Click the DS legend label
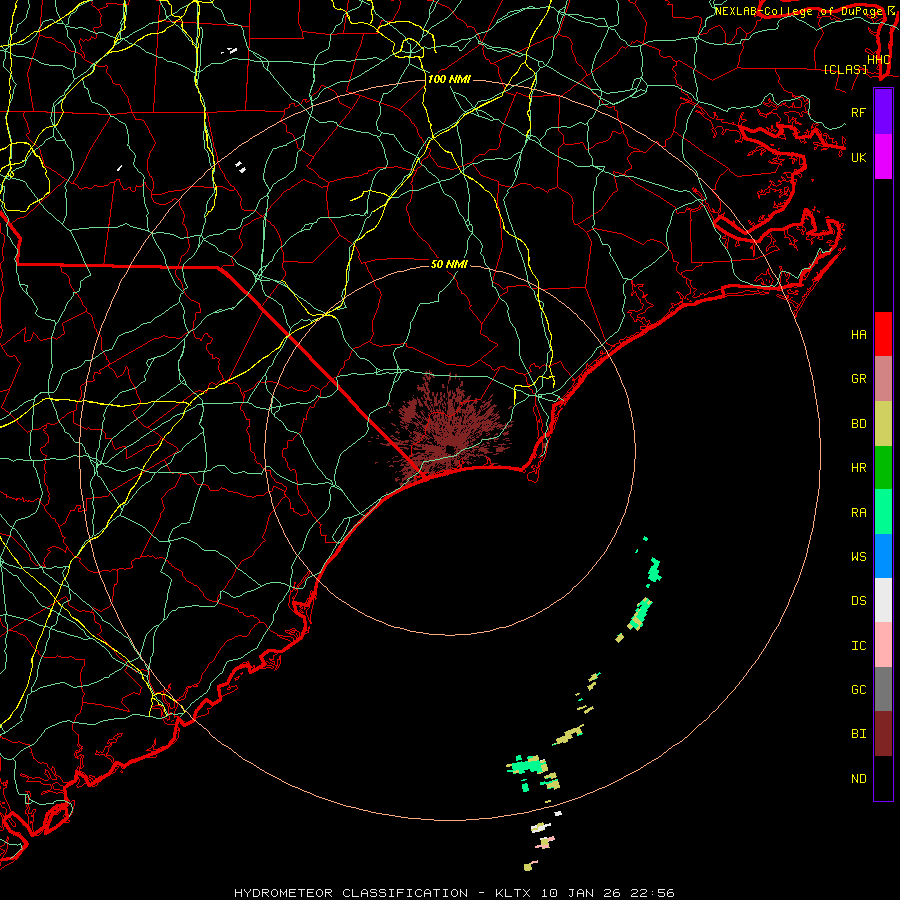900x900 pixels. (x=858, y=601)
